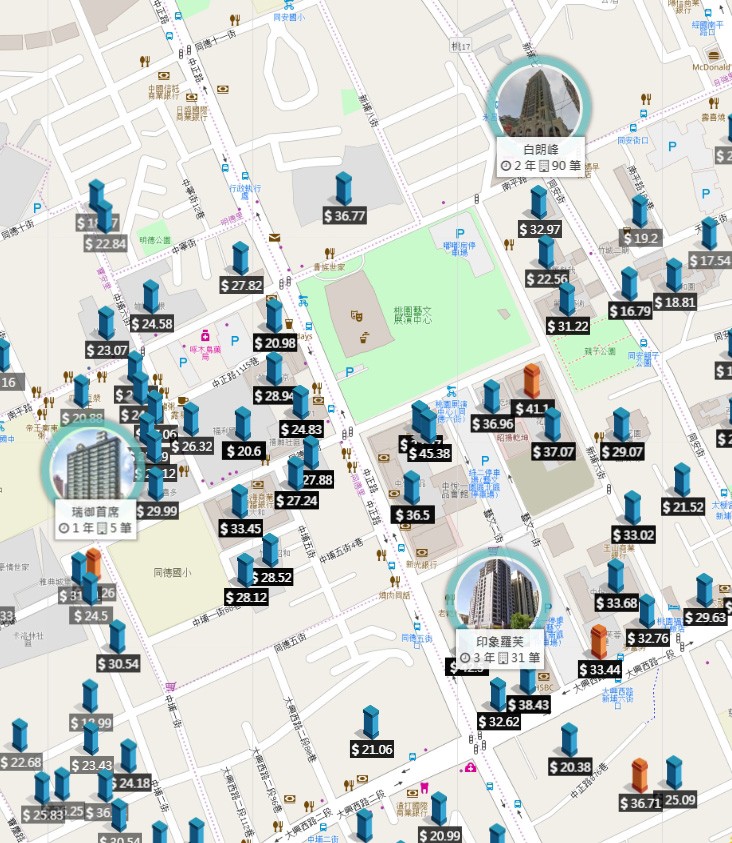Select the blue pin priced $45.38
732x843 pixels.
tap(428, 426)
